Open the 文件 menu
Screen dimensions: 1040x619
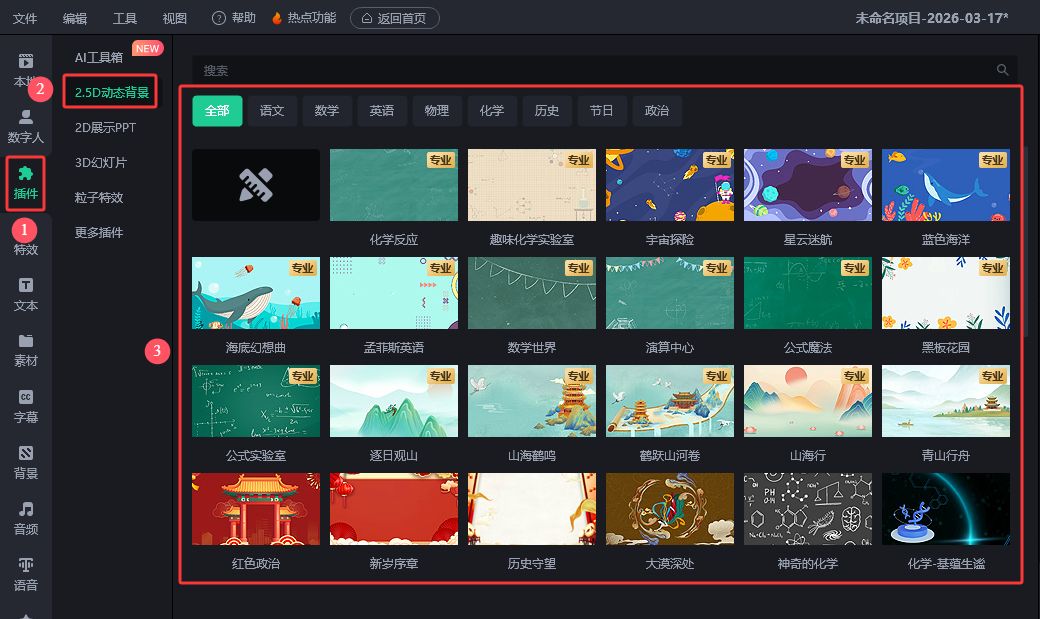(x=25, y=18)
